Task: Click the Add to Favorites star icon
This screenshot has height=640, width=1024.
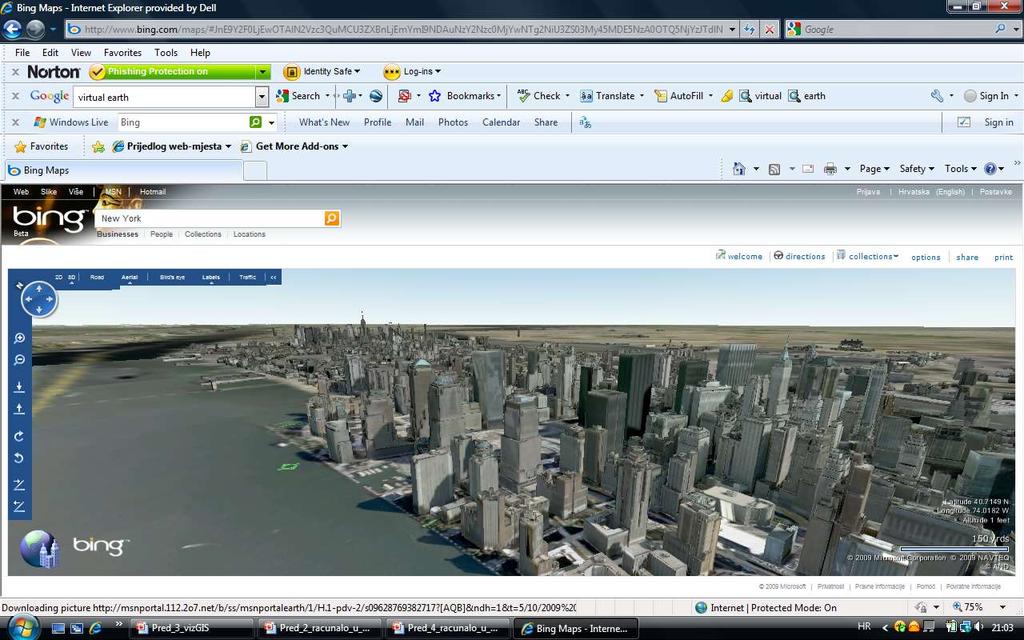Action: pyautogui.click(x=98, y=147)
